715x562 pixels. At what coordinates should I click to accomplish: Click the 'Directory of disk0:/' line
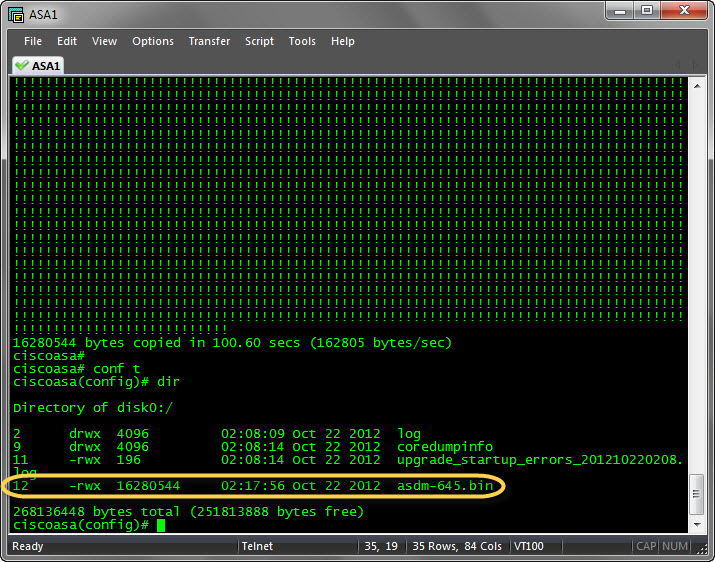93,408
